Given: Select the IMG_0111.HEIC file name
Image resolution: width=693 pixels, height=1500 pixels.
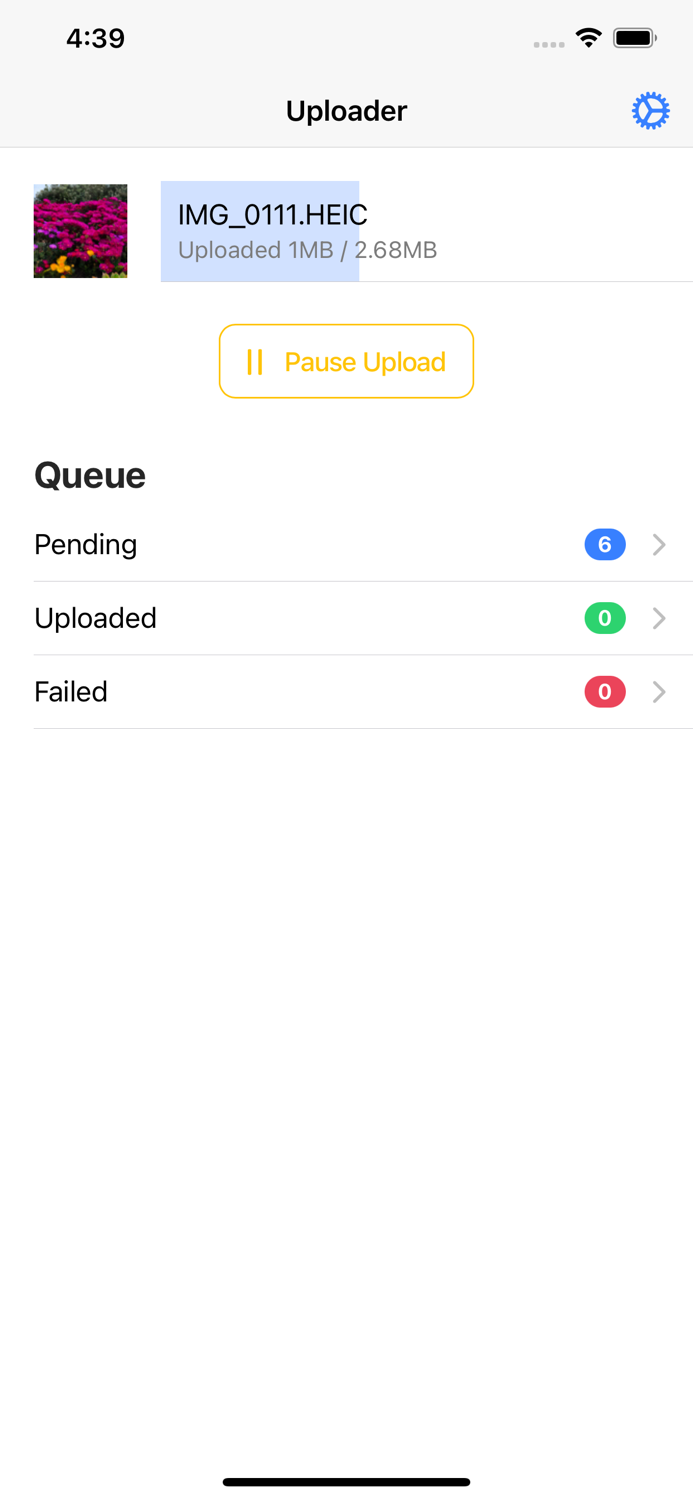Looking at the screenshot, I should click(x=273, y=215).
